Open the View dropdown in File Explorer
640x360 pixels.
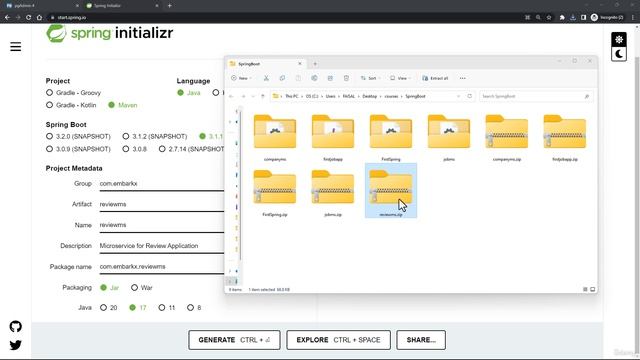pyautogui.click(x=400, y=78)
